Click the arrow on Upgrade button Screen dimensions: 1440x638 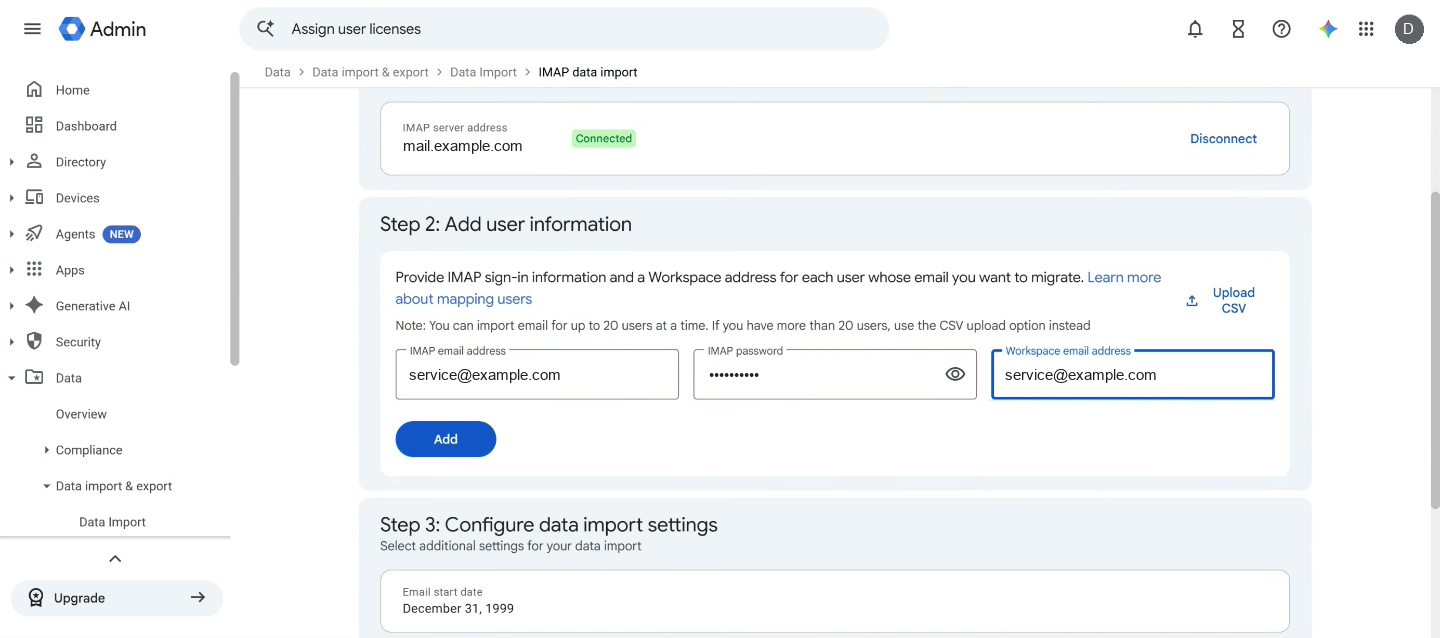click(x=198, y=598)
